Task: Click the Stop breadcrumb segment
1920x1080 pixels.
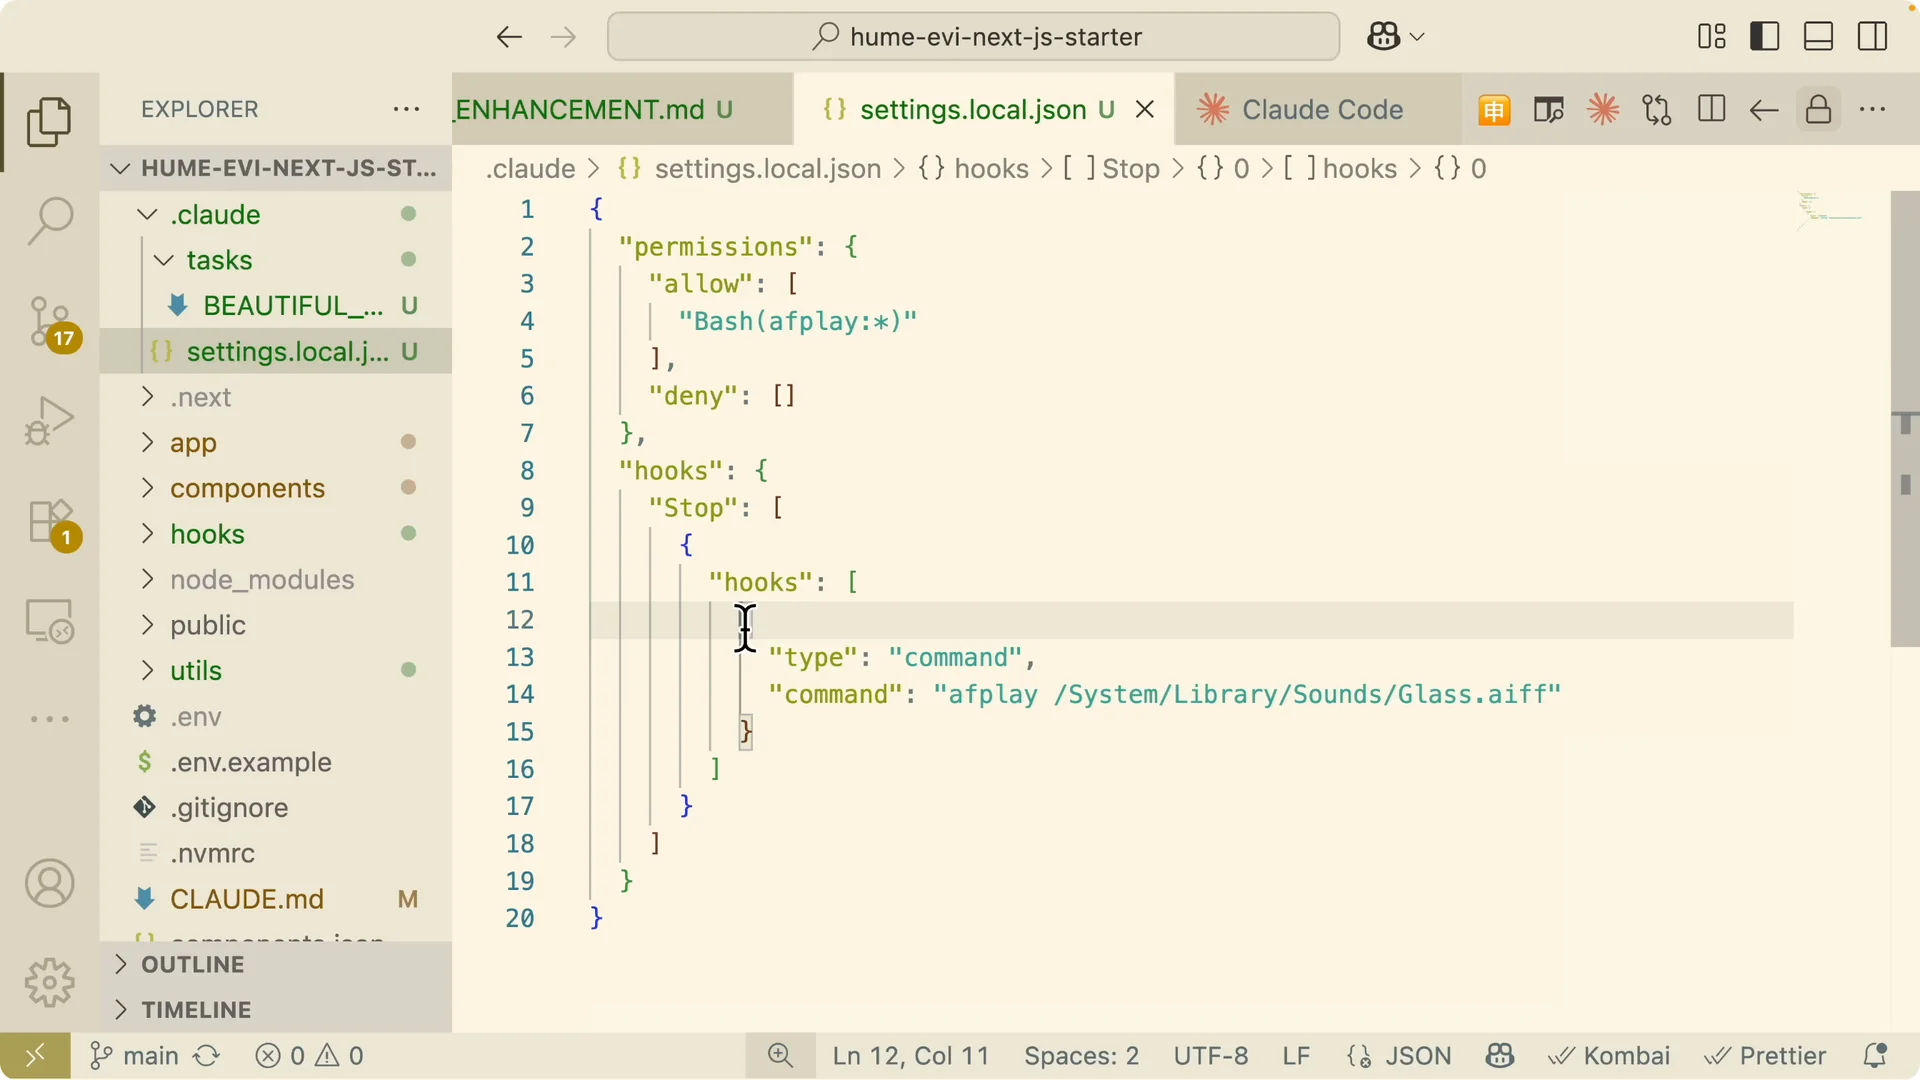Action: pos(1111,168)
